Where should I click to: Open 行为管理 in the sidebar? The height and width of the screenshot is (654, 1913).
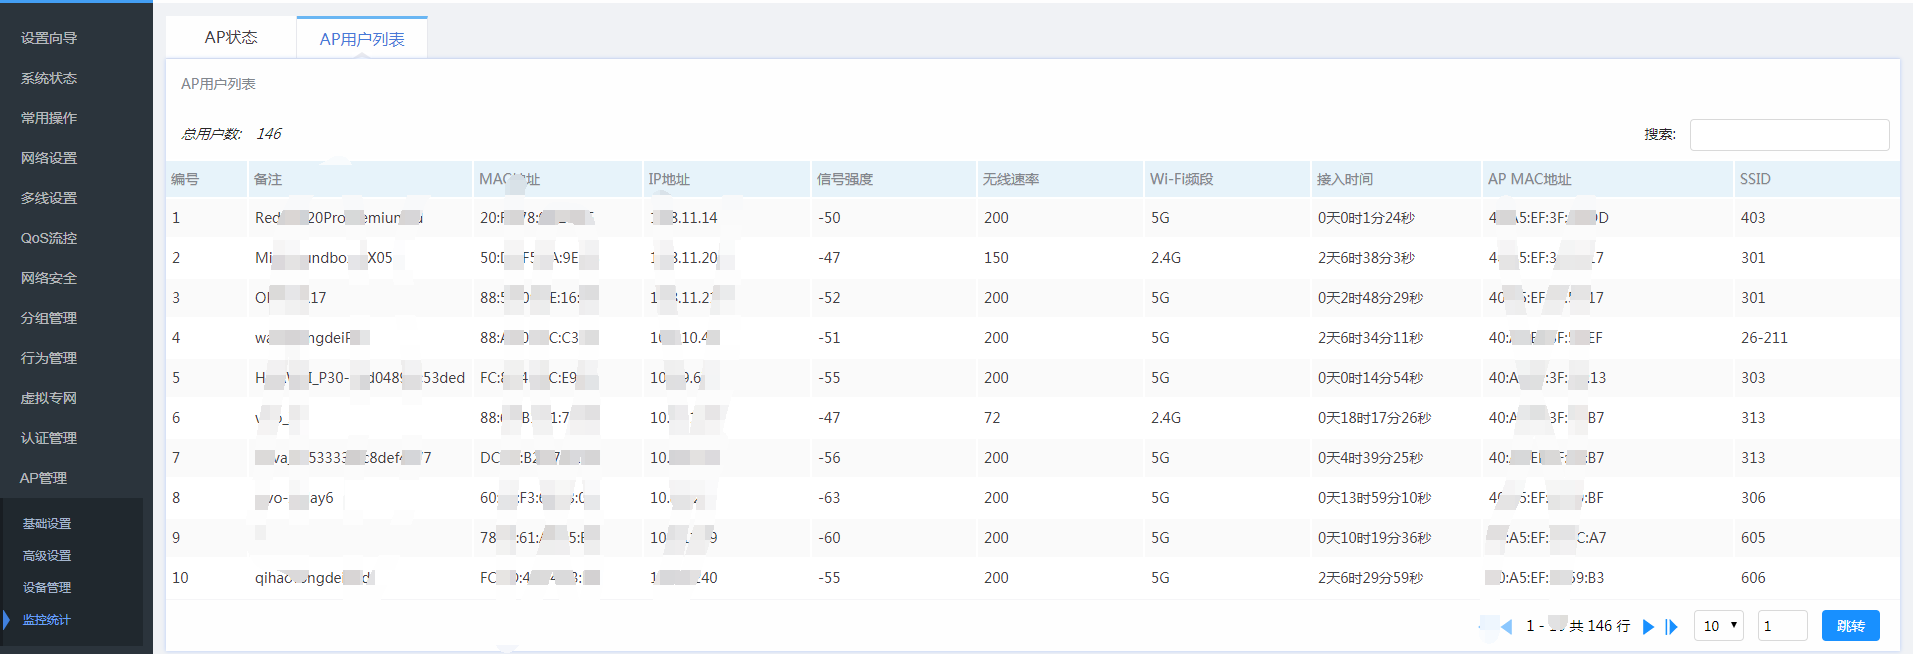(49, 358)
